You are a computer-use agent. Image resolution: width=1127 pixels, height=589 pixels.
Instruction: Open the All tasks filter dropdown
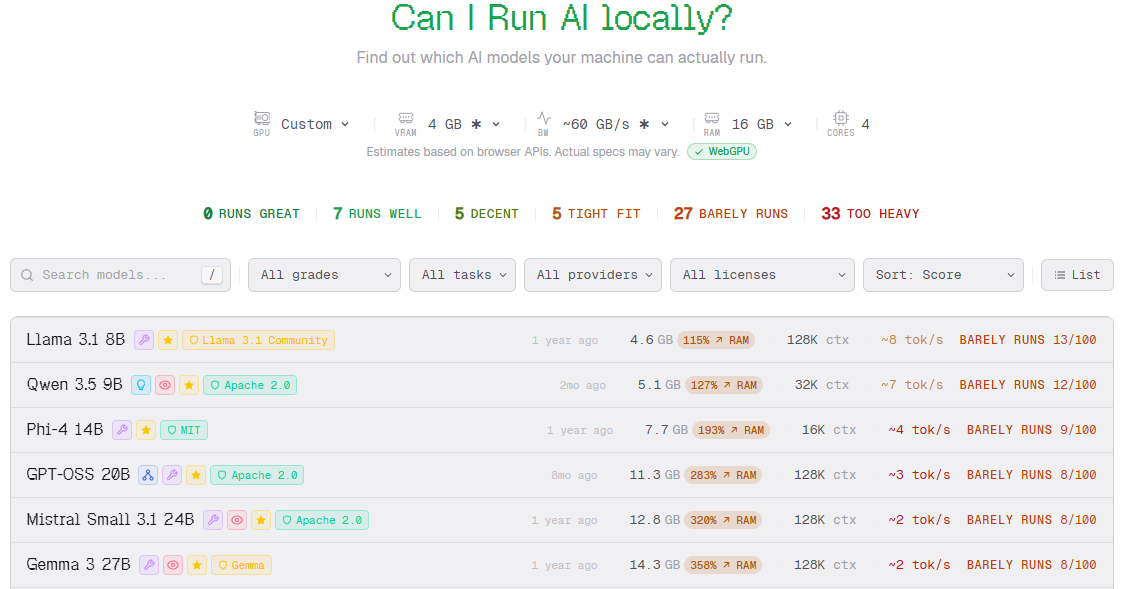tap(462, 275)
